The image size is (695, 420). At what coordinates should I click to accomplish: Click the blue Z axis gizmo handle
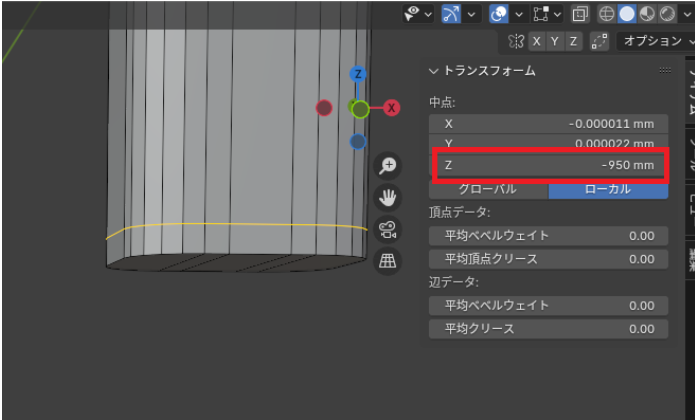point(358,75)
